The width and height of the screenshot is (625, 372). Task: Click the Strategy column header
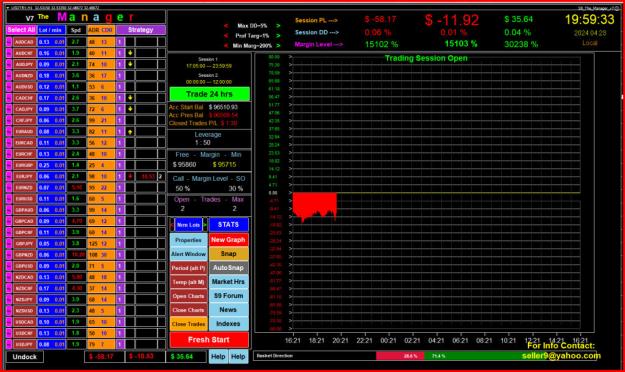click(x=141, y=30)
